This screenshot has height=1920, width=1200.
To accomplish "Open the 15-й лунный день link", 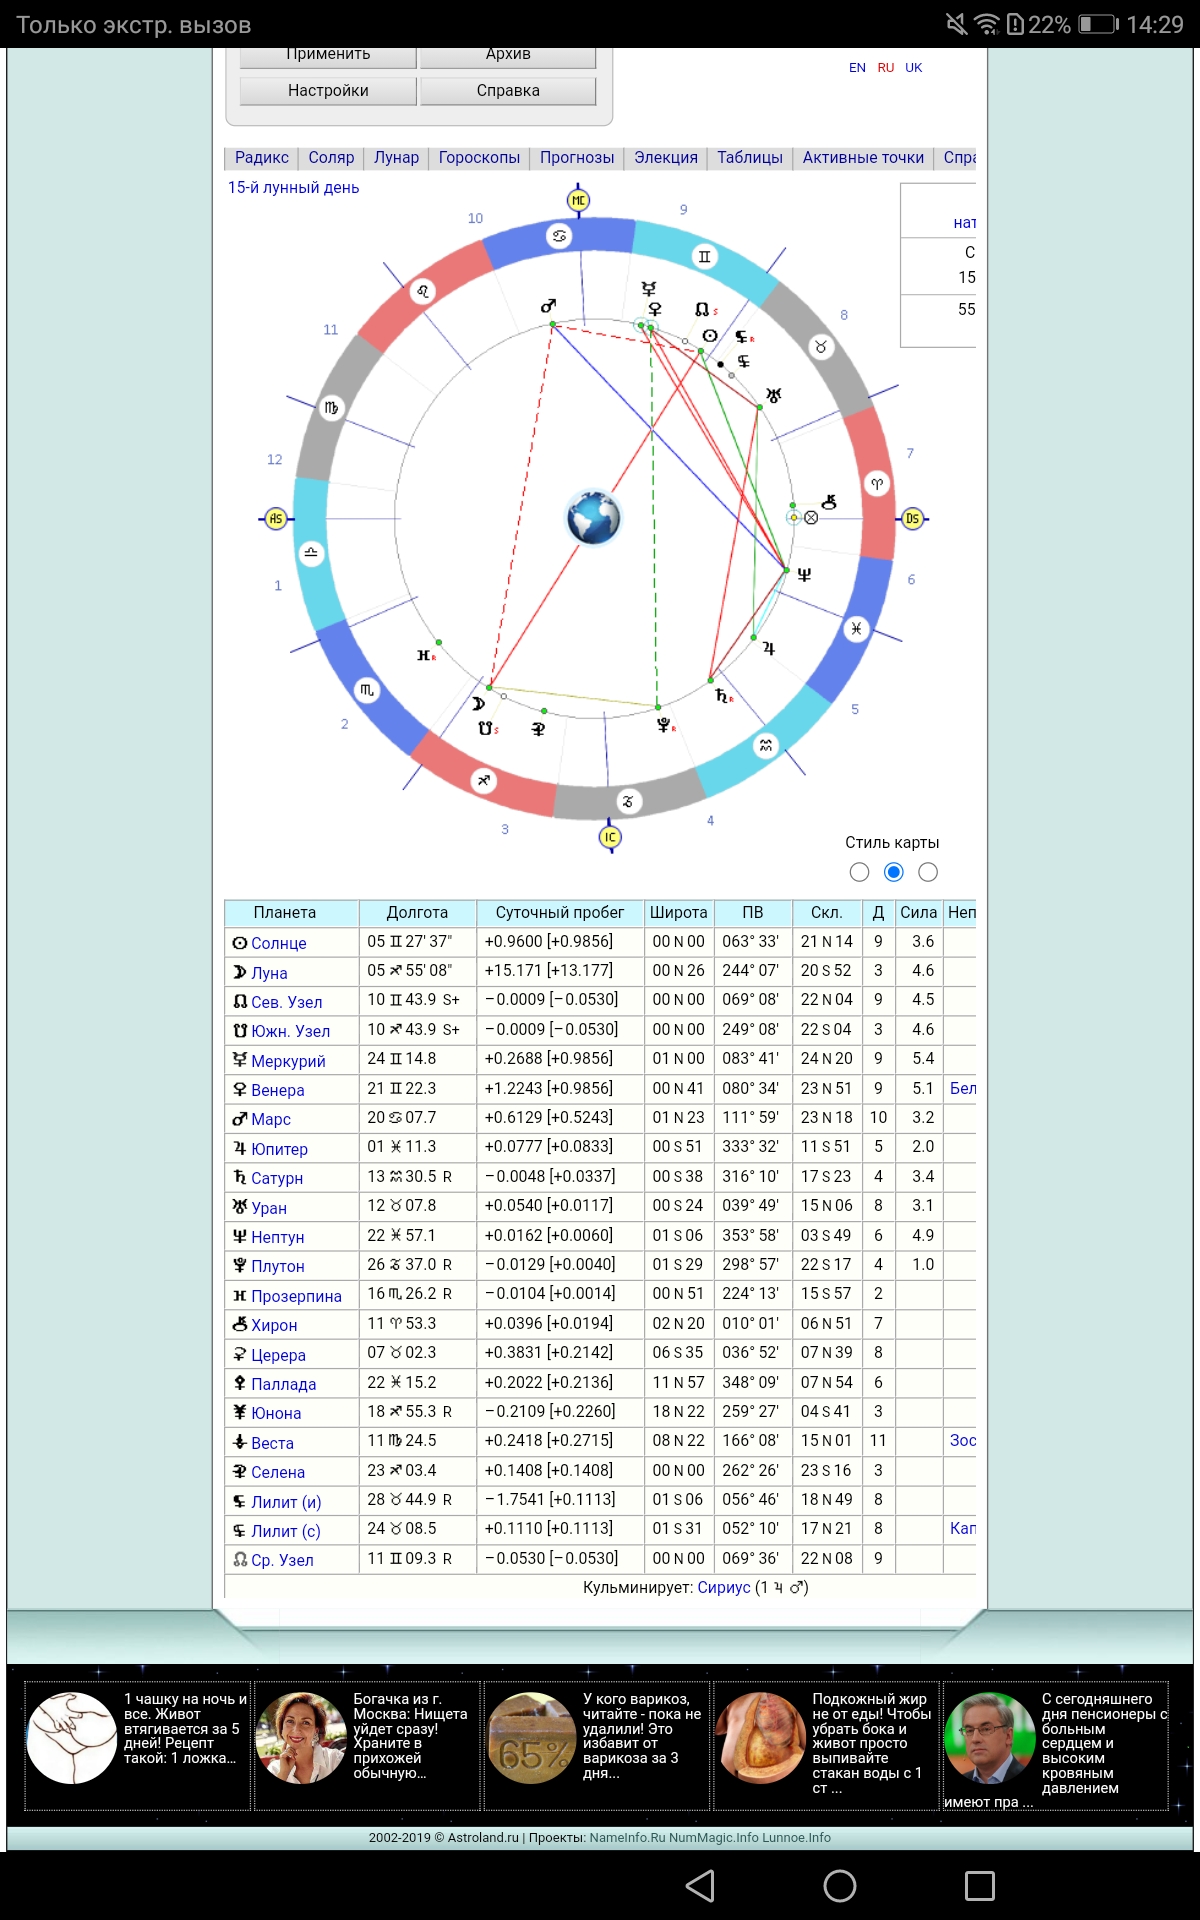I will tap(293, 187).
